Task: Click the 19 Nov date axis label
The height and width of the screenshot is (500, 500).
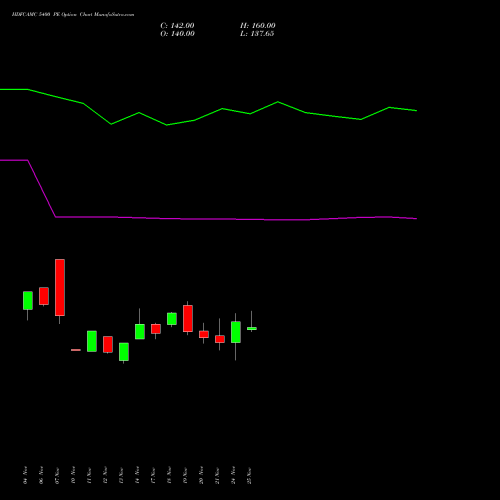Action: point(186,475)
